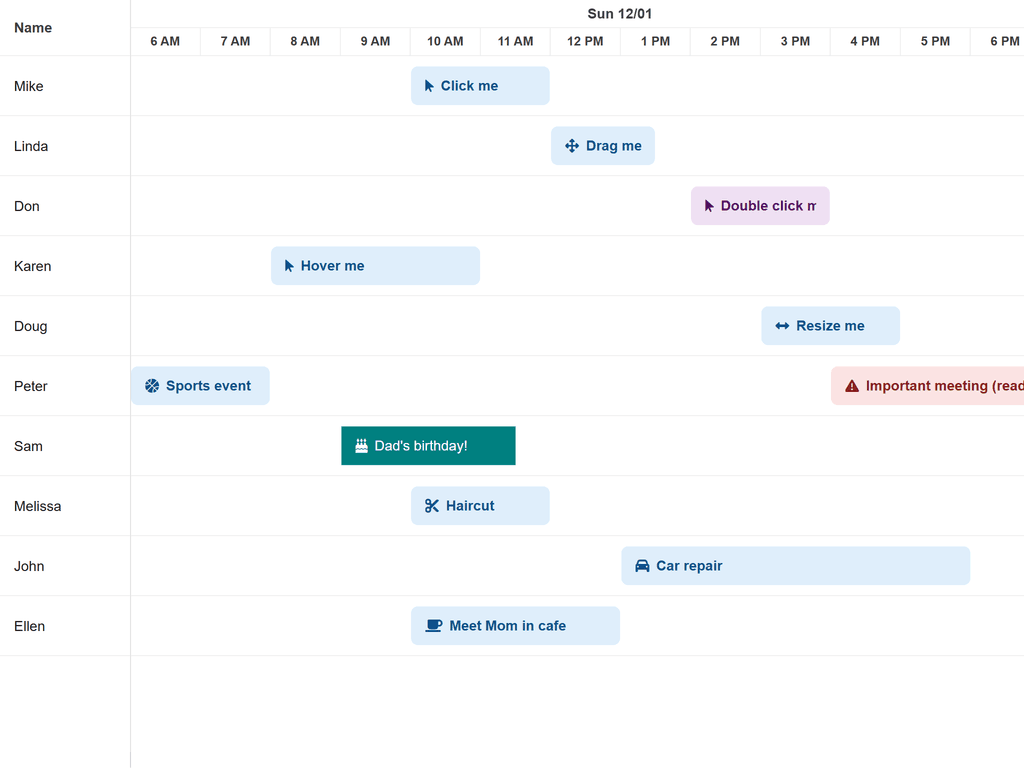This screenshot has height=768, width=1024.
Task: Click the horizontal resize arrows icon on Resize me
Action: coord(781,325)
